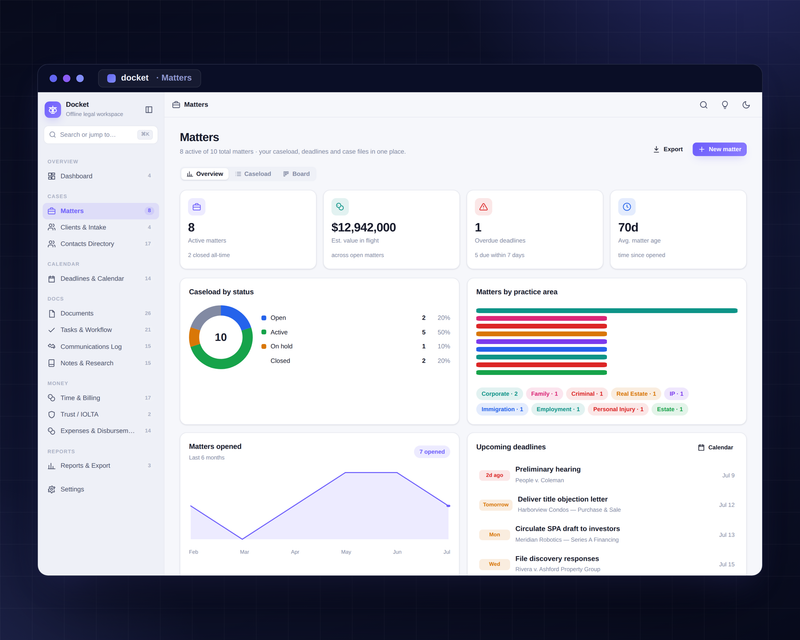Select the Overview tab
Screen dimensions: 800x640
click(205, 174)
